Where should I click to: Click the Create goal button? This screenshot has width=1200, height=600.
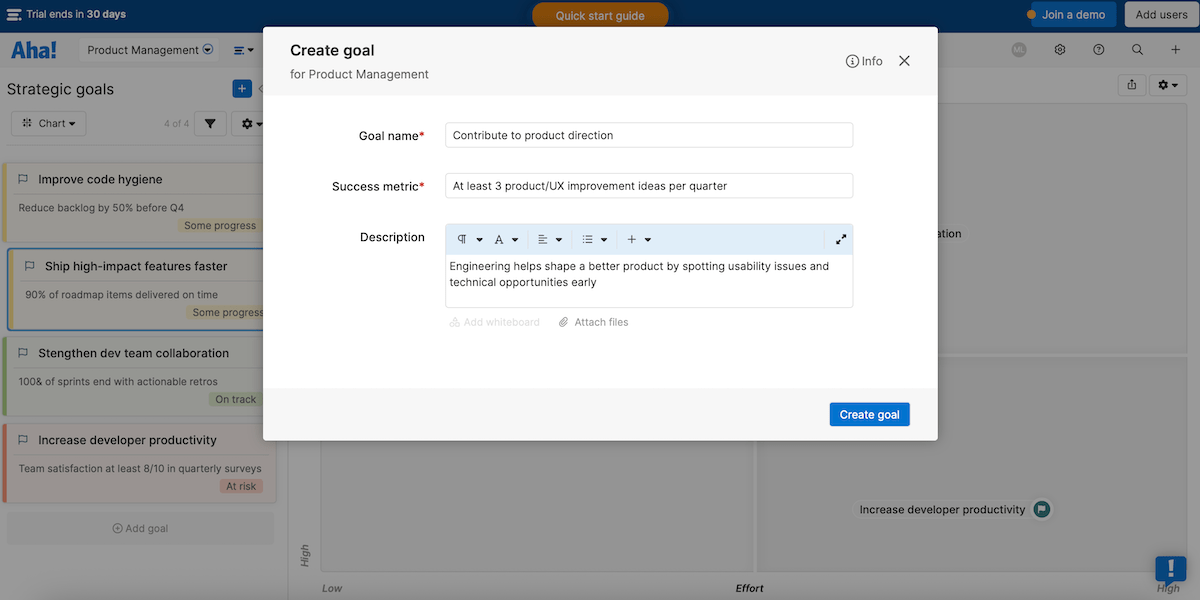869,415
